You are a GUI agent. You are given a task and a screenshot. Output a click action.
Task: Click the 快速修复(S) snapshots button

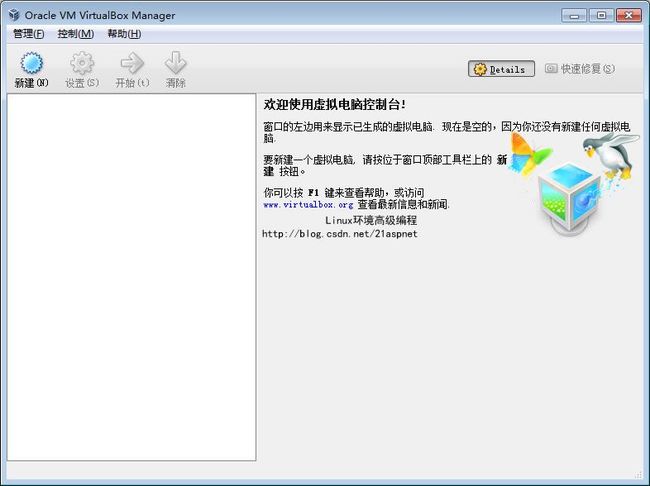[580, 69]
